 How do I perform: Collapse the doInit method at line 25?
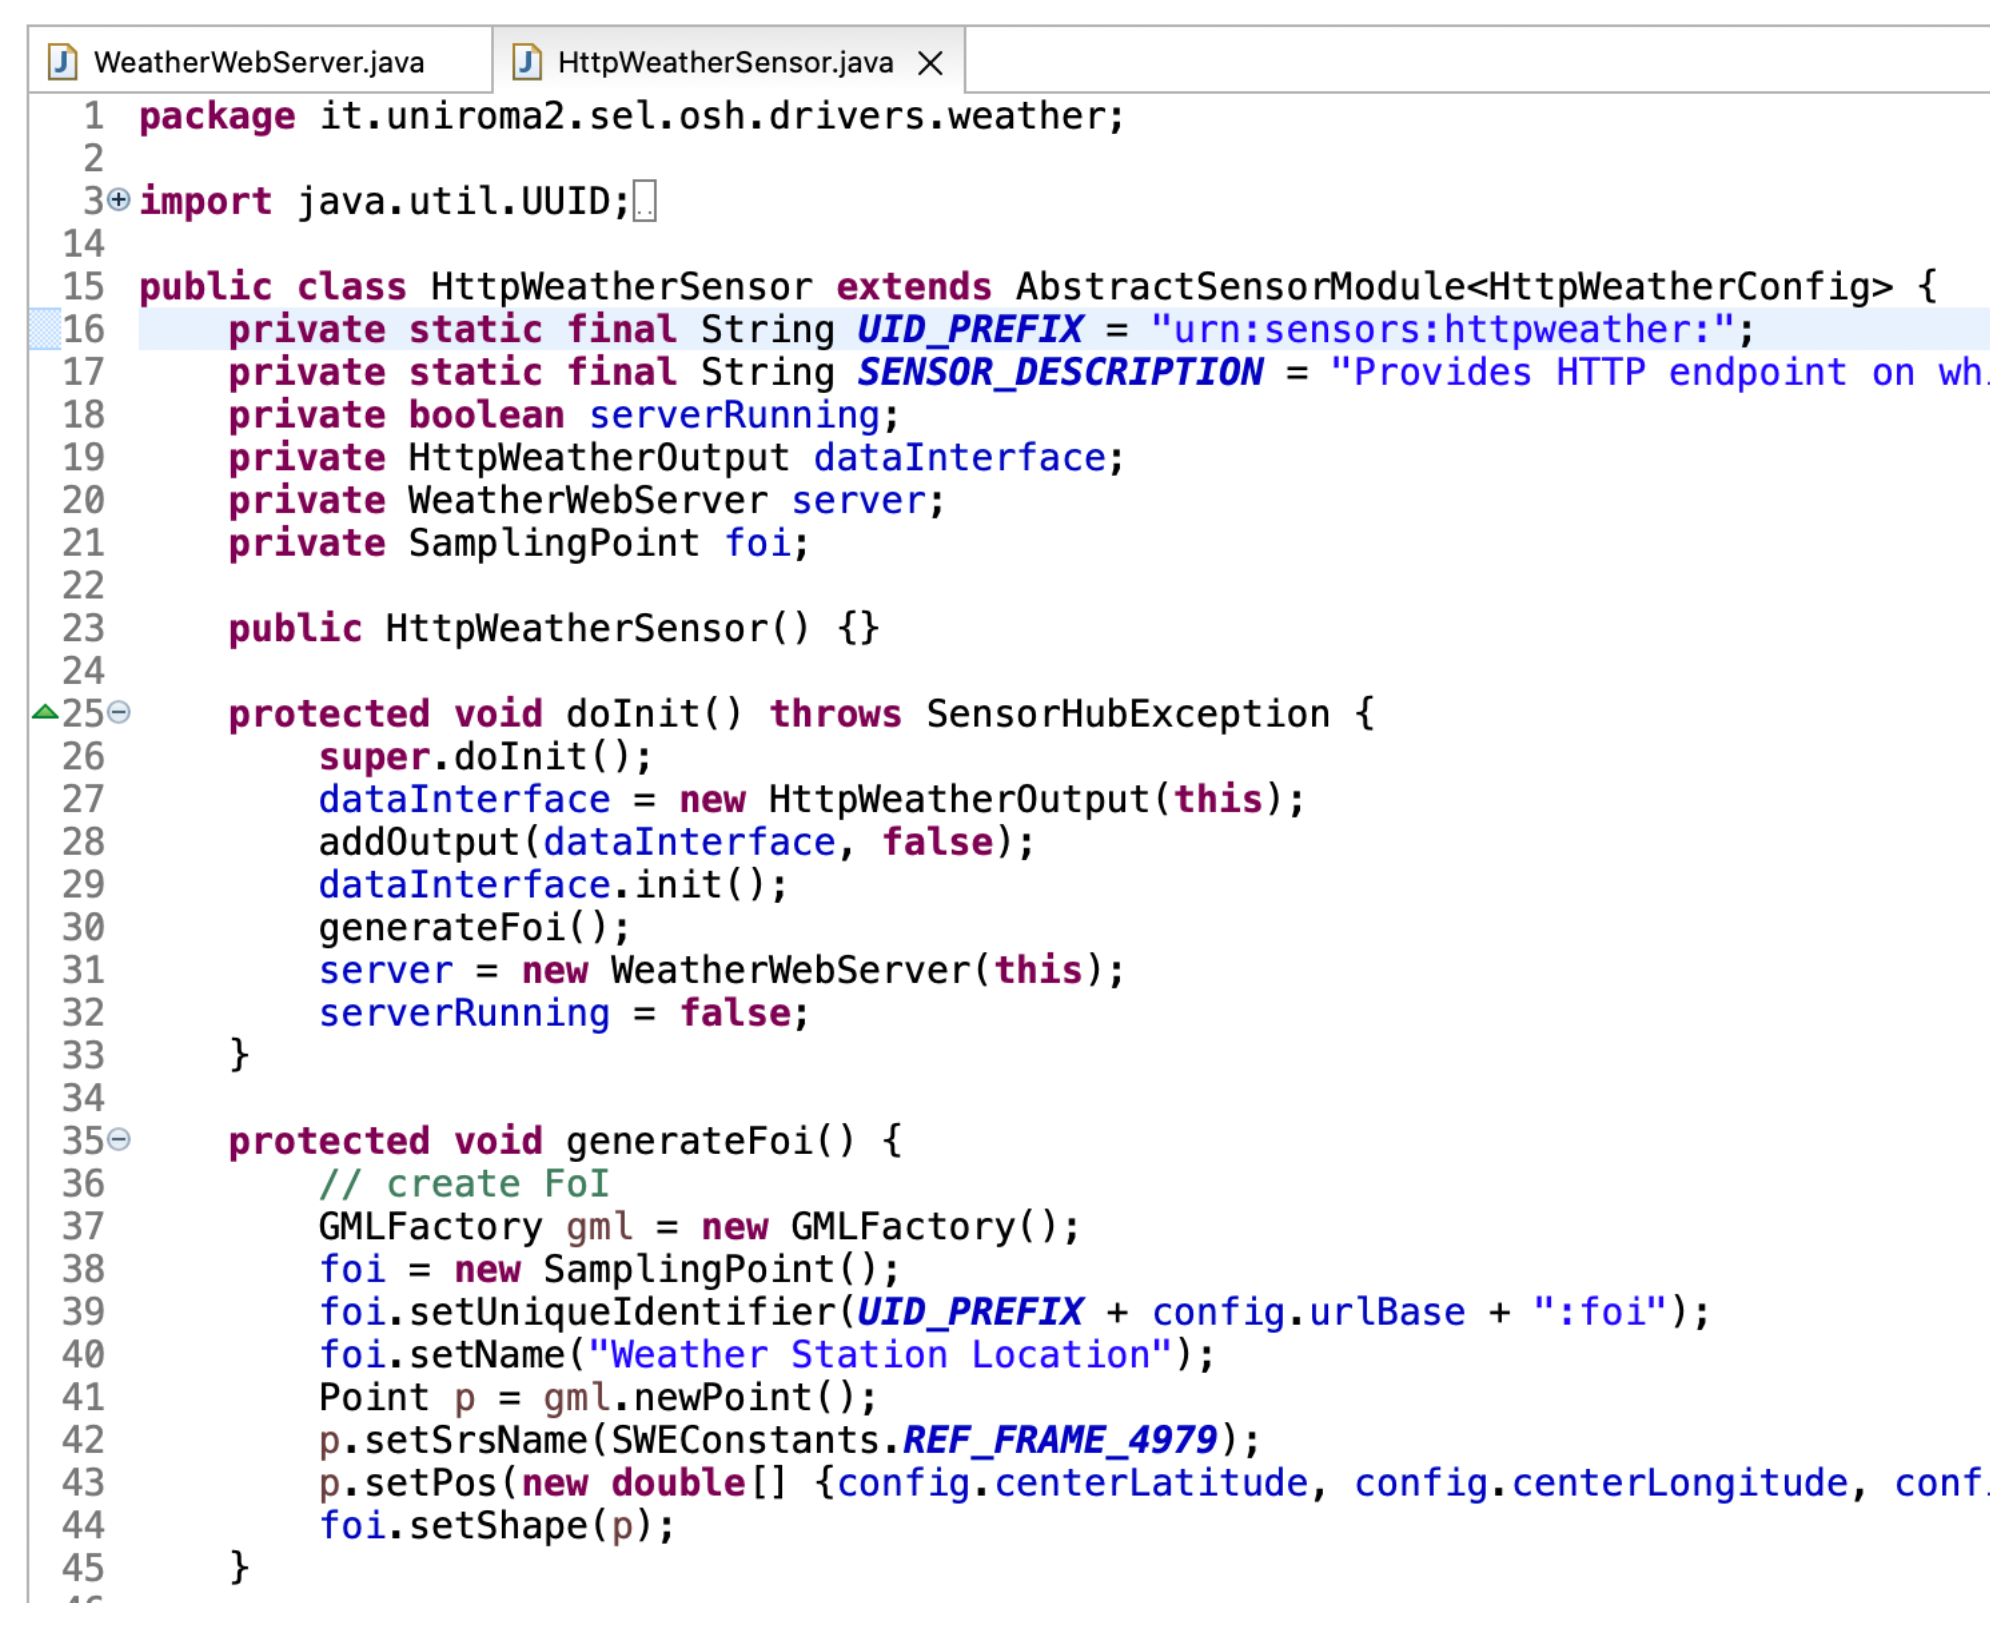[x=119, y=713]
